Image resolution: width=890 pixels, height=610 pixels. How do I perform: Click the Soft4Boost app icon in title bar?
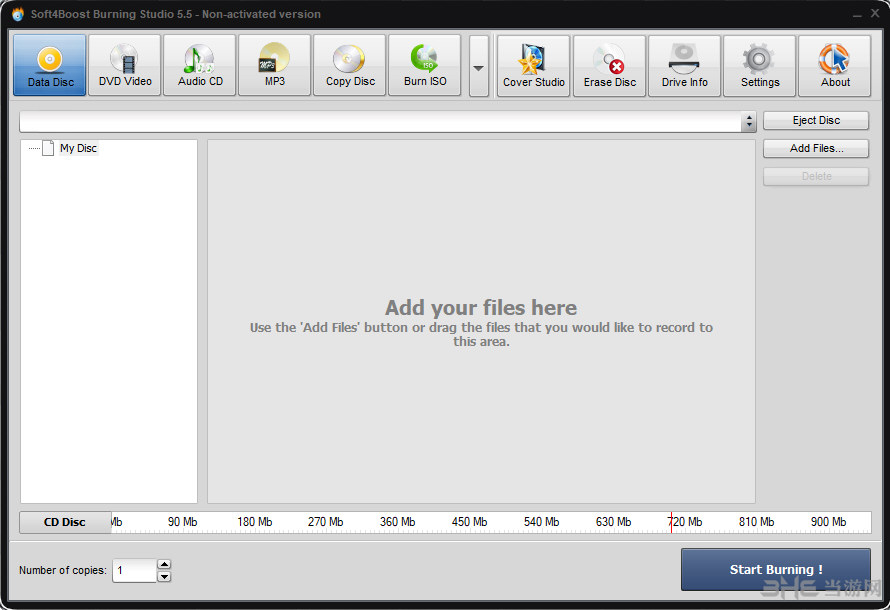pyautogui.click(x=18, y=14)
